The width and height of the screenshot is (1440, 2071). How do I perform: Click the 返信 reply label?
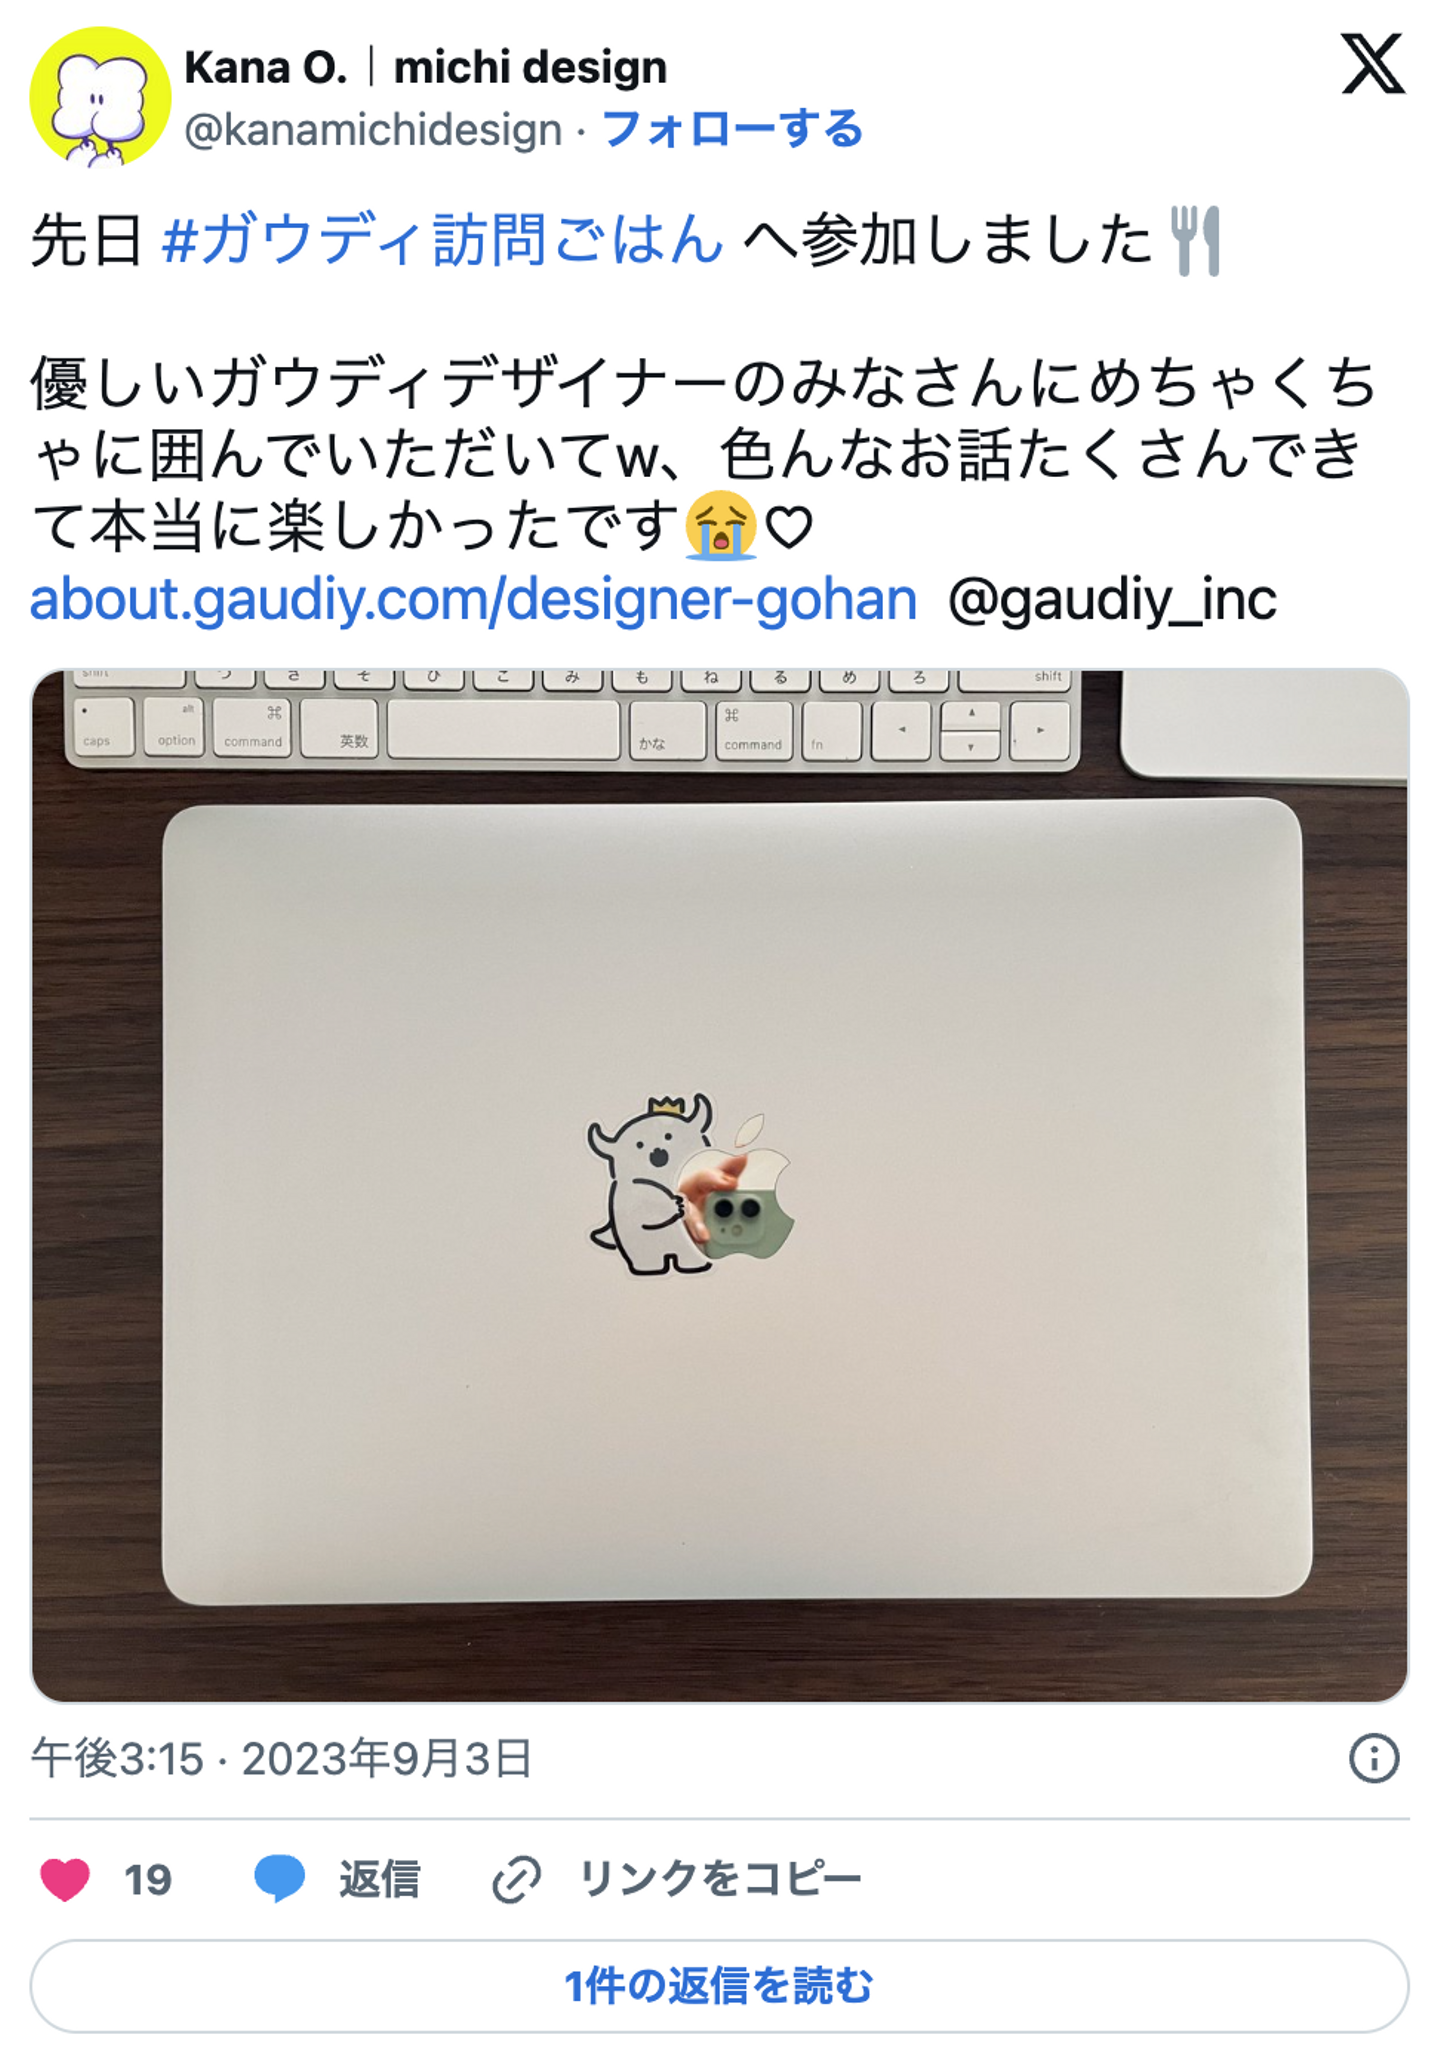click(379, 1879)
